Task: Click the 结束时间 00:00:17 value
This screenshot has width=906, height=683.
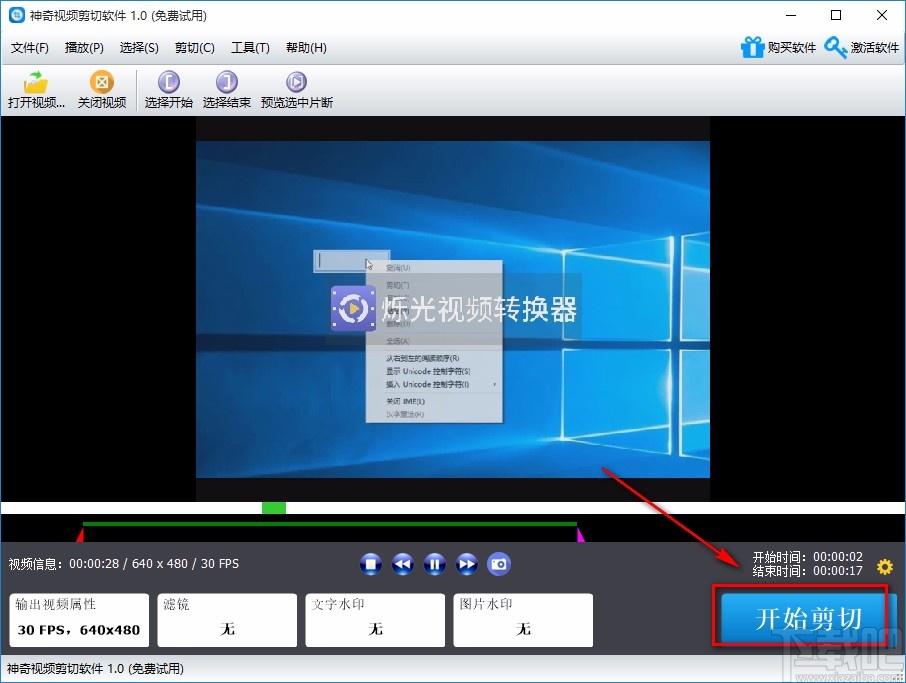Action: pyautogui.click(x=838, y=571)
